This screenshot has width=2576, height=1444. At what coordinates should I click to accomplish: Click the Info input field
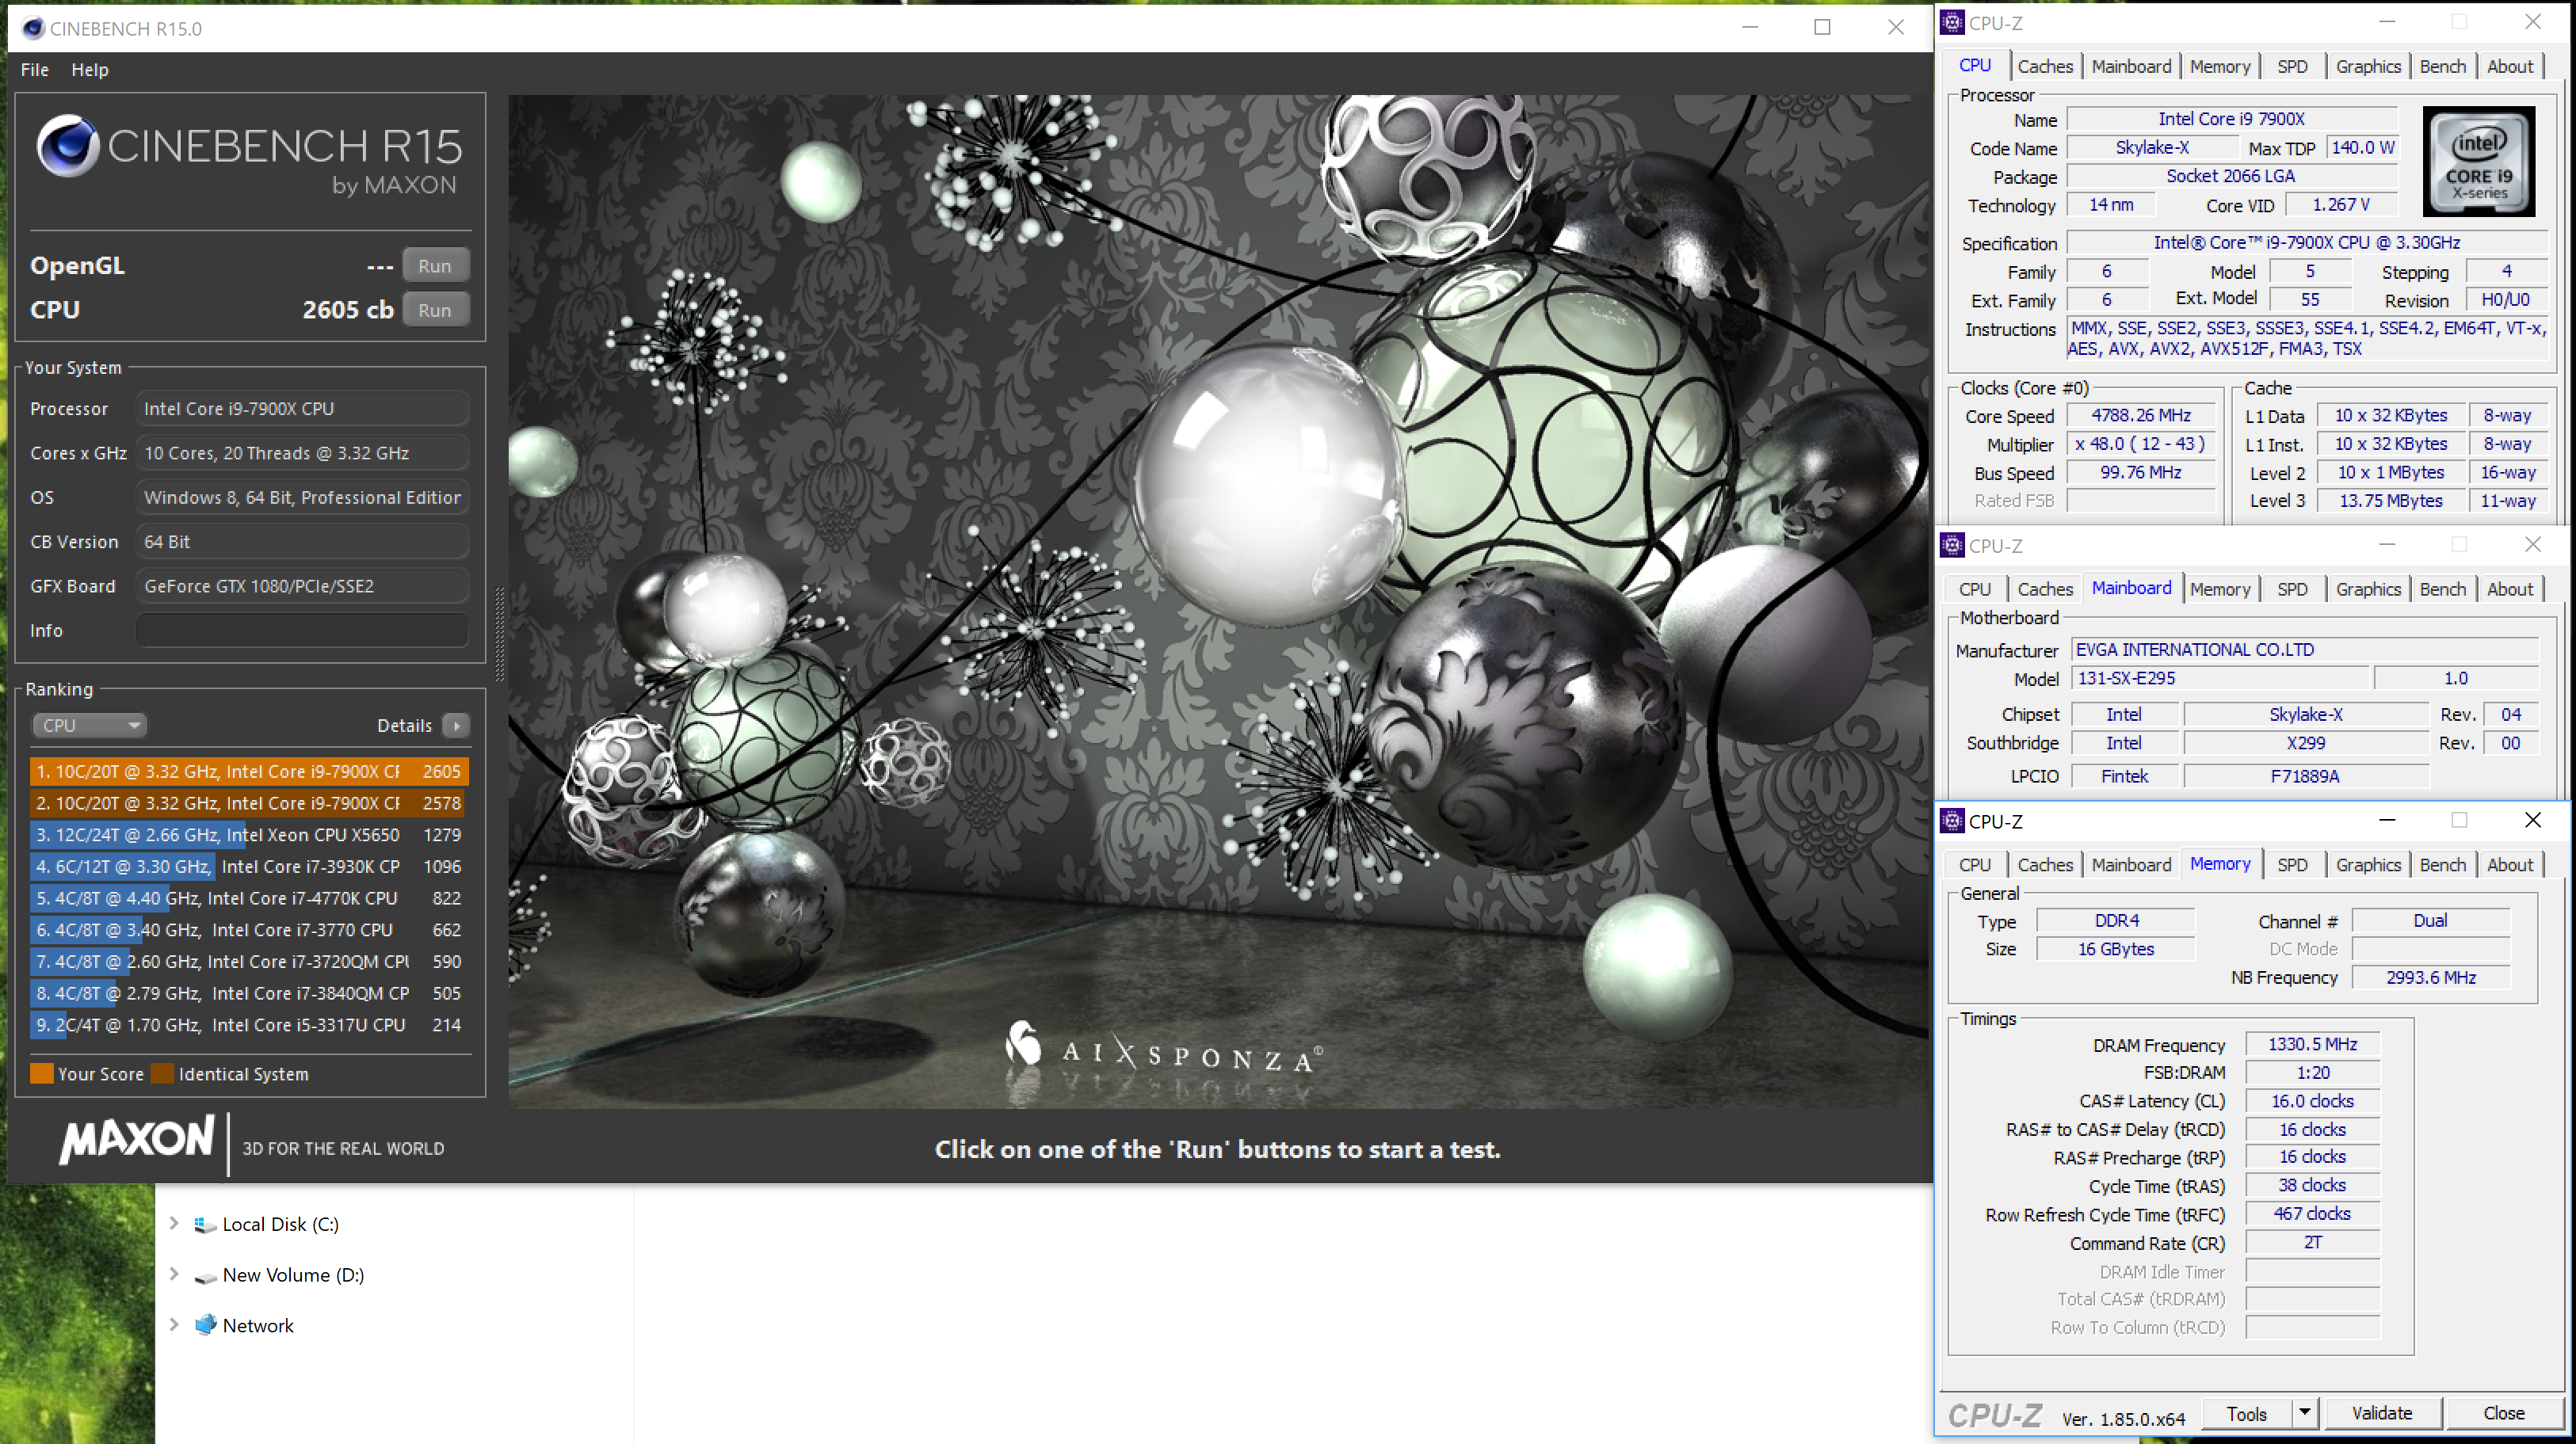pyautogui.click(x=302, y=630)
